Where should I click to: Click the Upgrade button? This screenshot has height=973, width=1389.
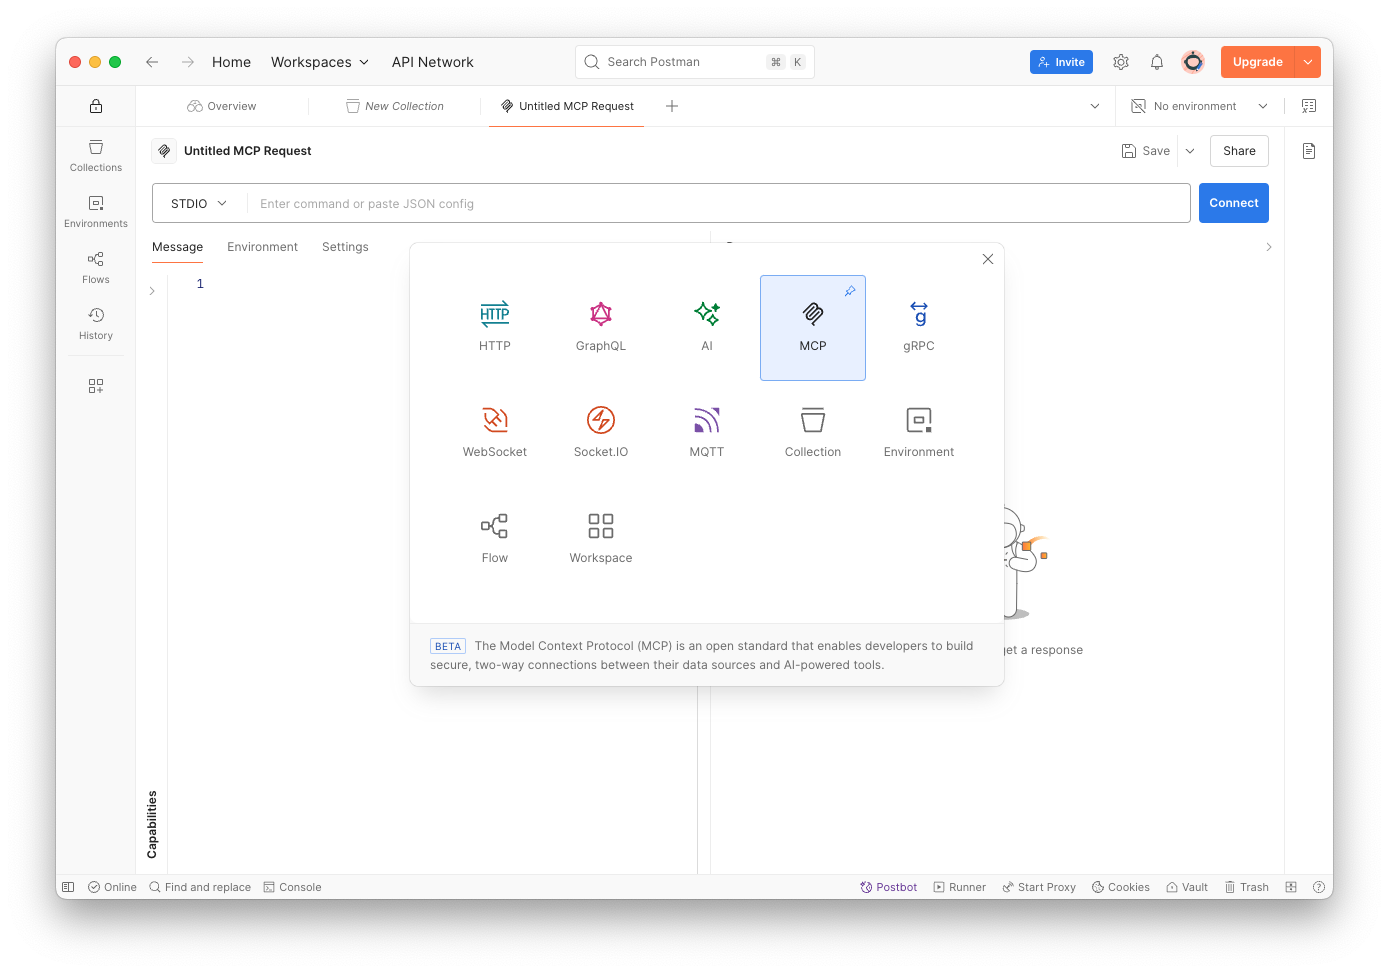1258,62
